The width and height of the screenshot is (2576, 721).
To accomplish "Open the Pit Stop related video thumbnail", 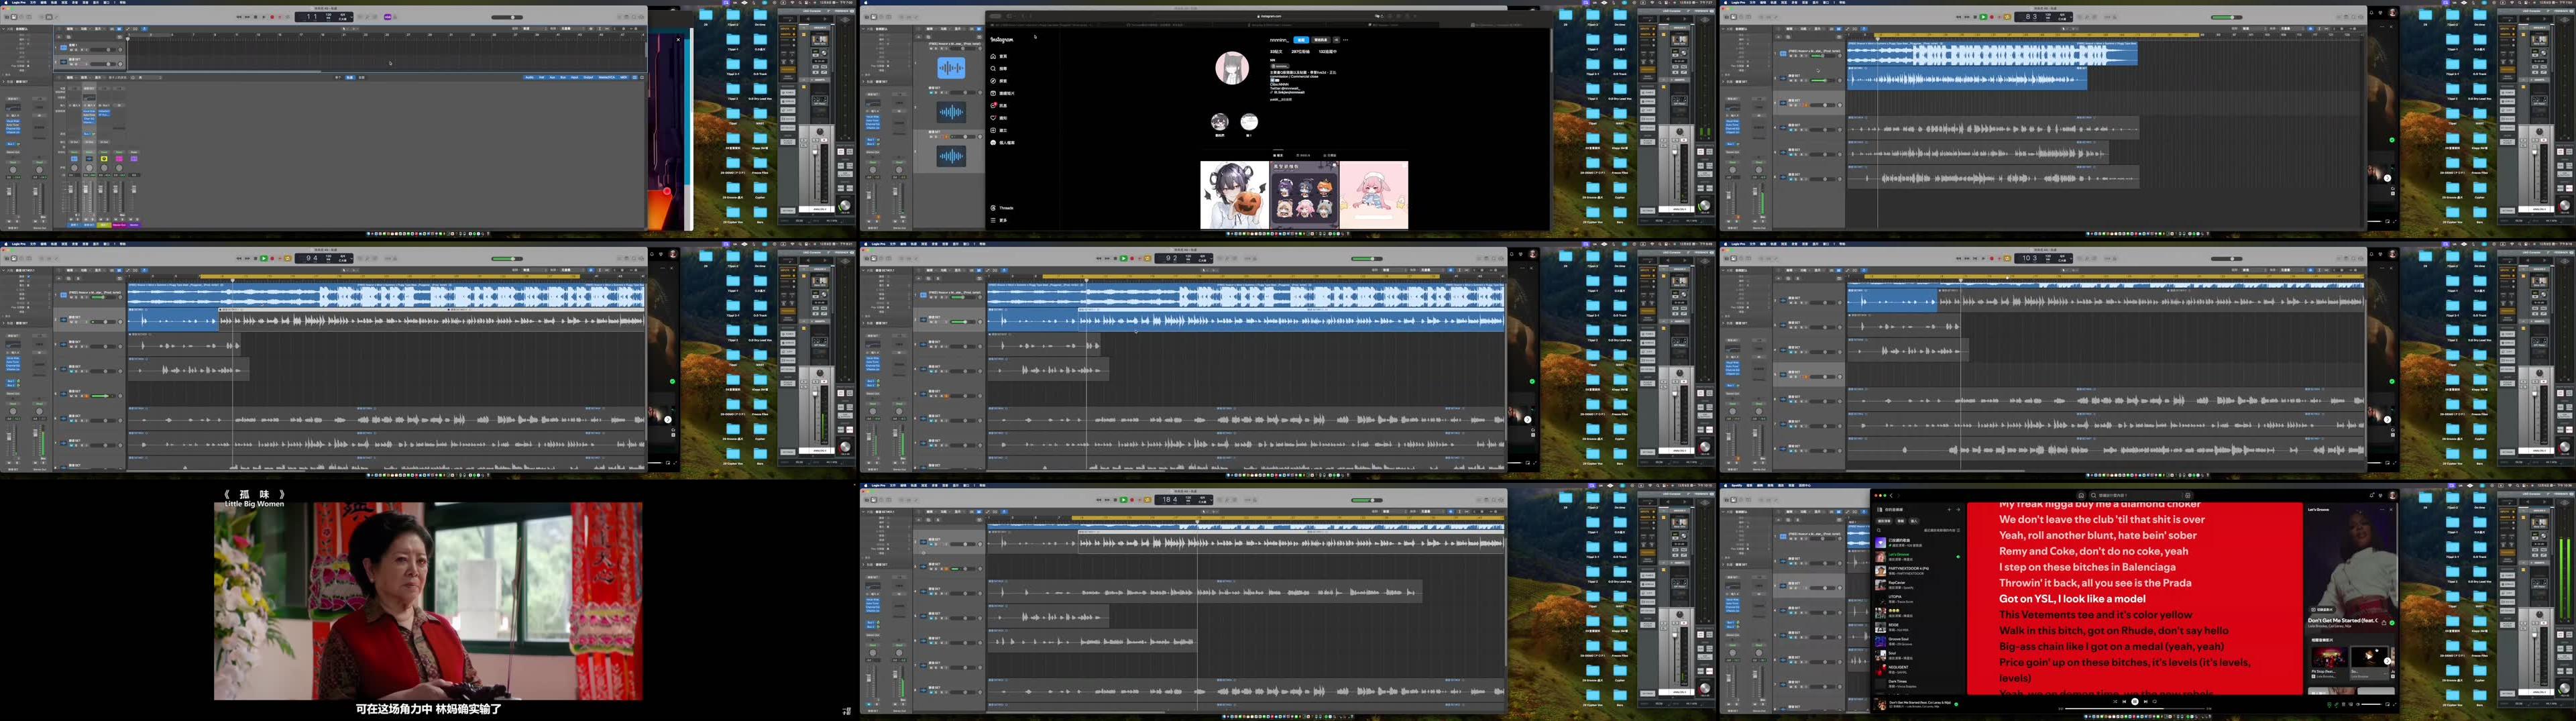I will [x=2330, y=657].
